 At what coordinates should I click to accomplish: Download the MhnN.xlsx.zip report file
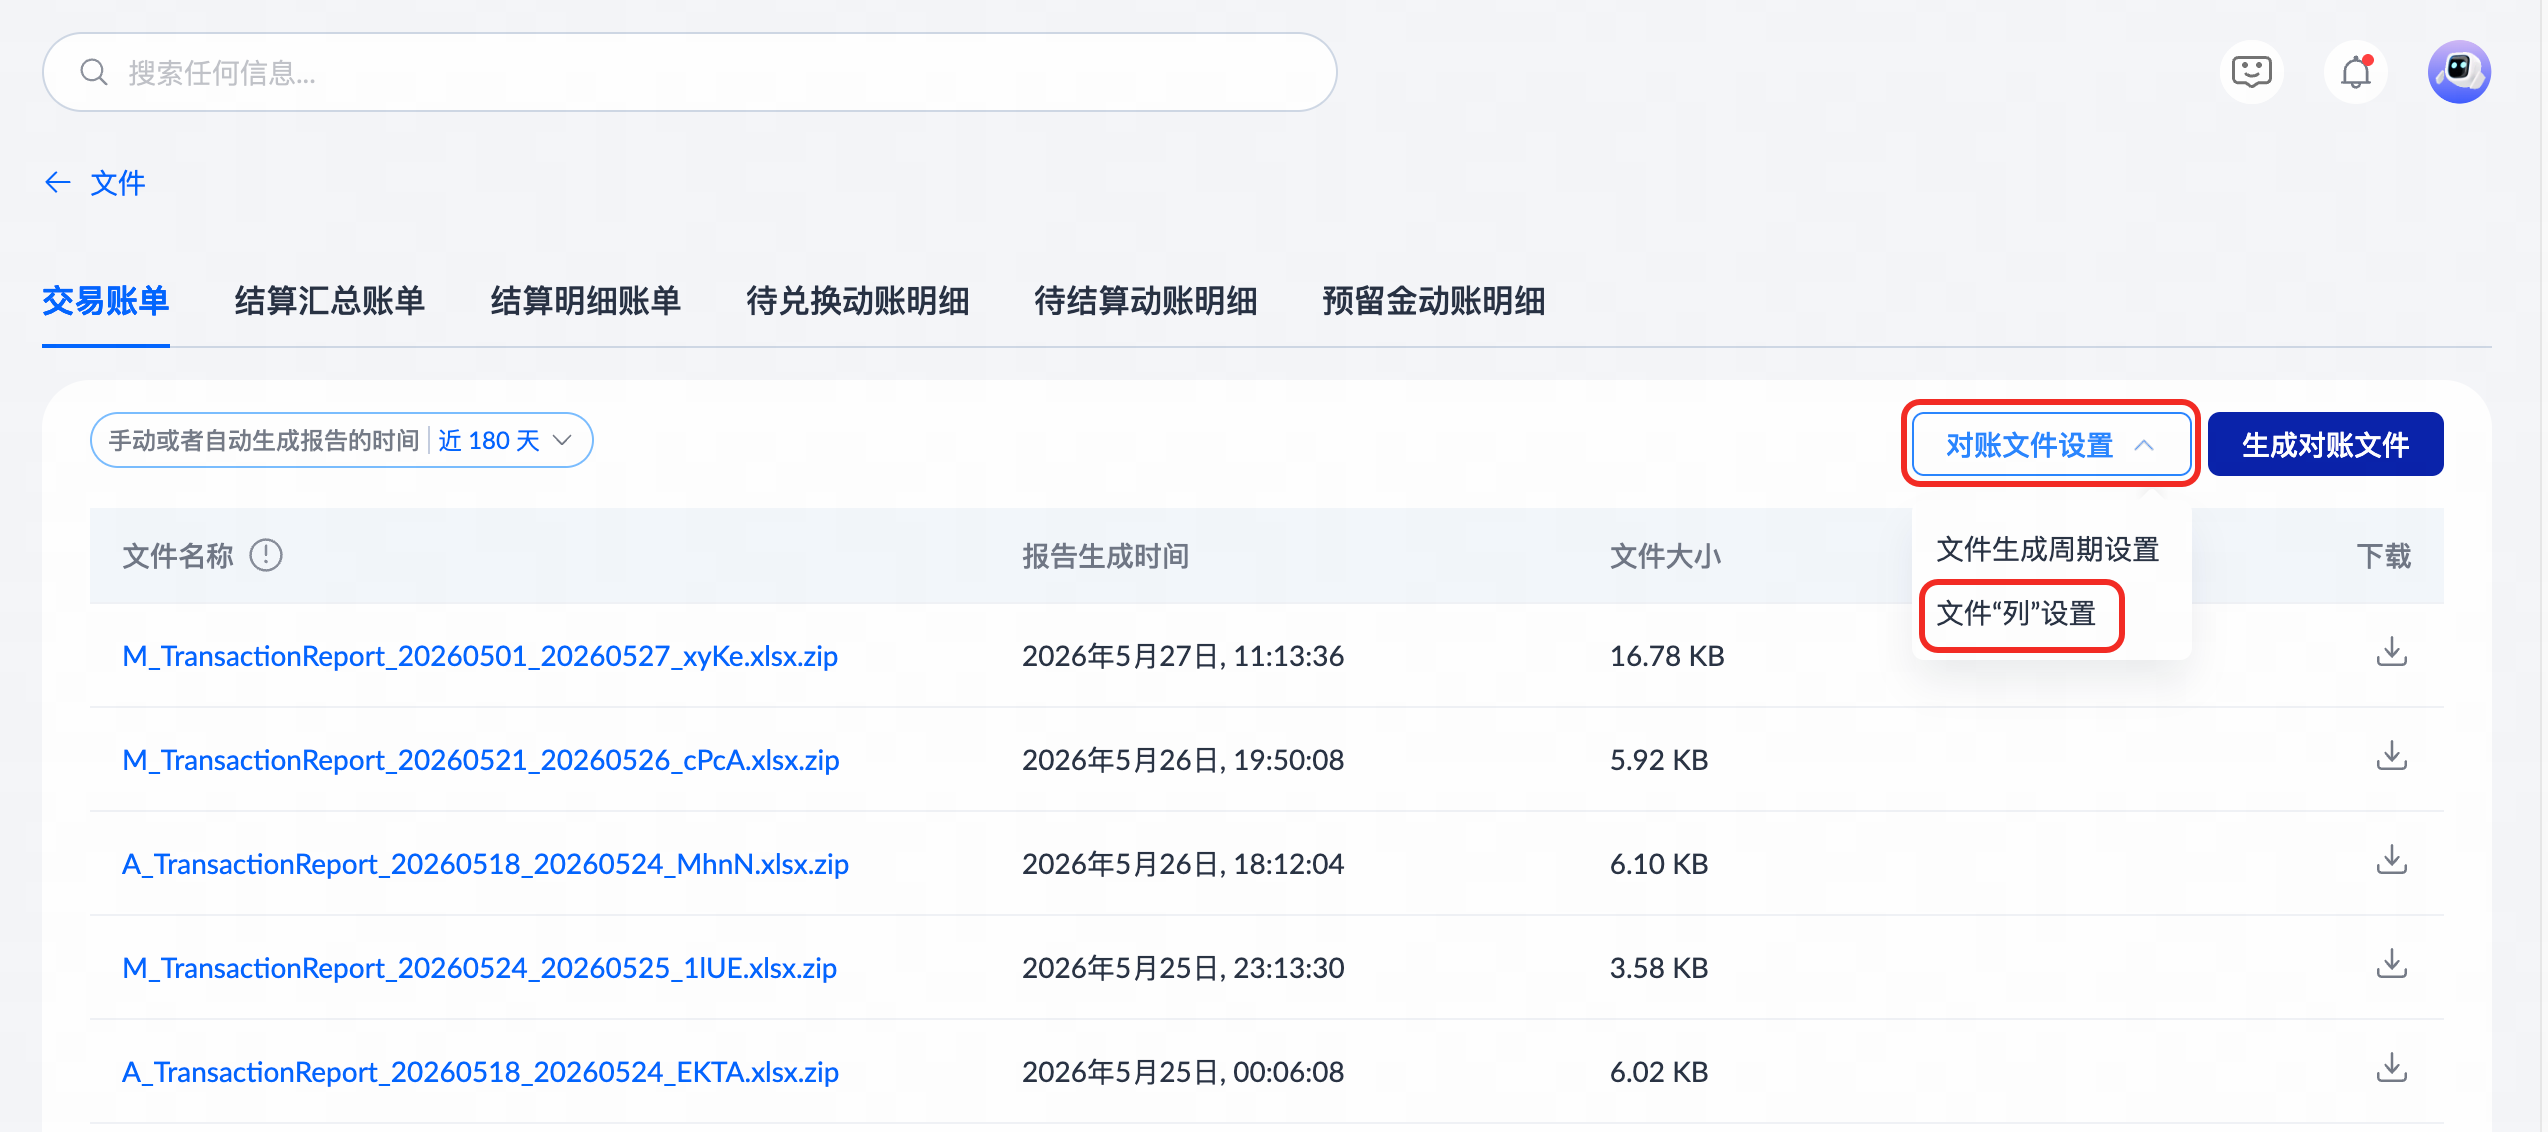(x=2391, y=861)
